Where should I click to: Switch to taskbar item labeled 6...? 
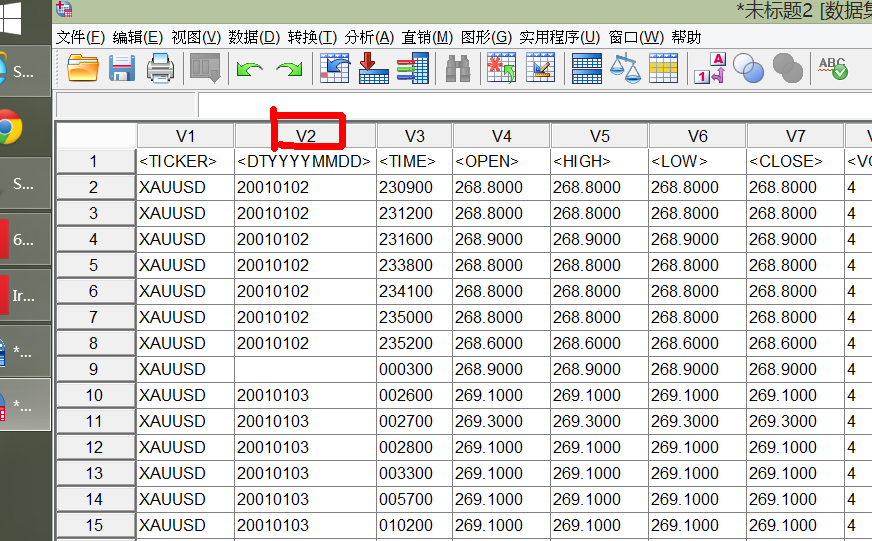coord(25,240)
